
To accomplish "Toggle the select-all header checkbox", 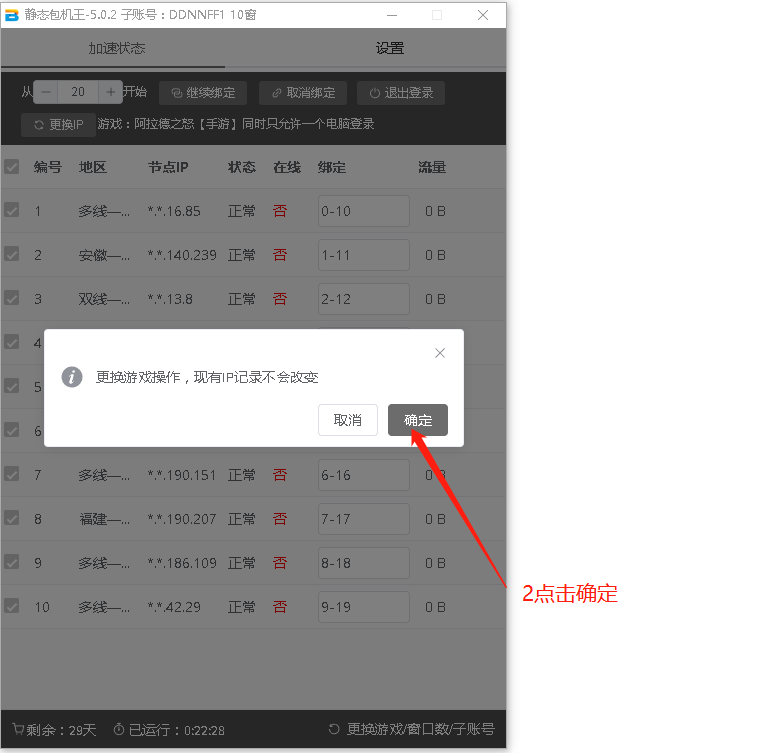I will click(x=12, y=167).
